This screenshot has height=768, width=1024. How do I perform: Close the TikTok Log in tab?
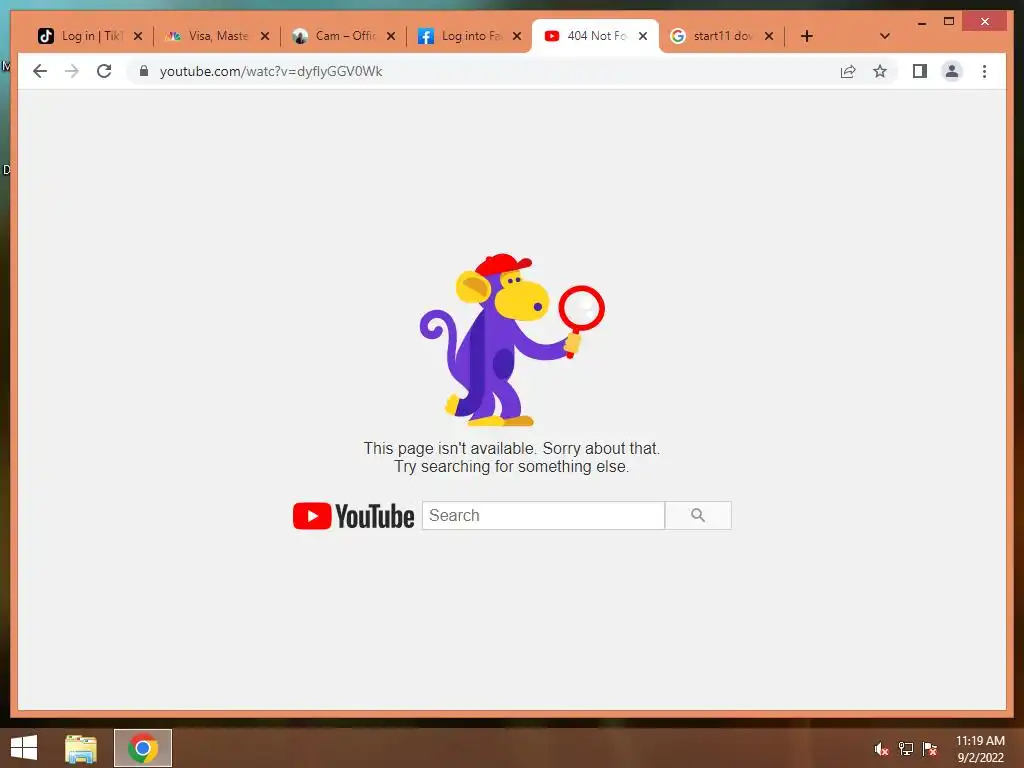pos(138,36)
